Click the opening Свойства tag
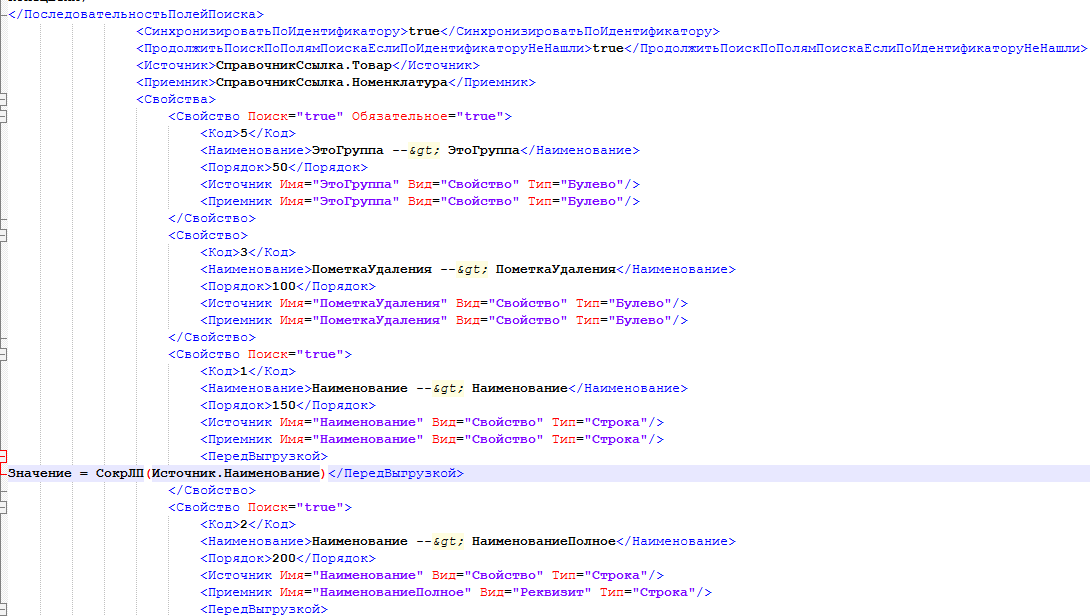 [176, 99]
